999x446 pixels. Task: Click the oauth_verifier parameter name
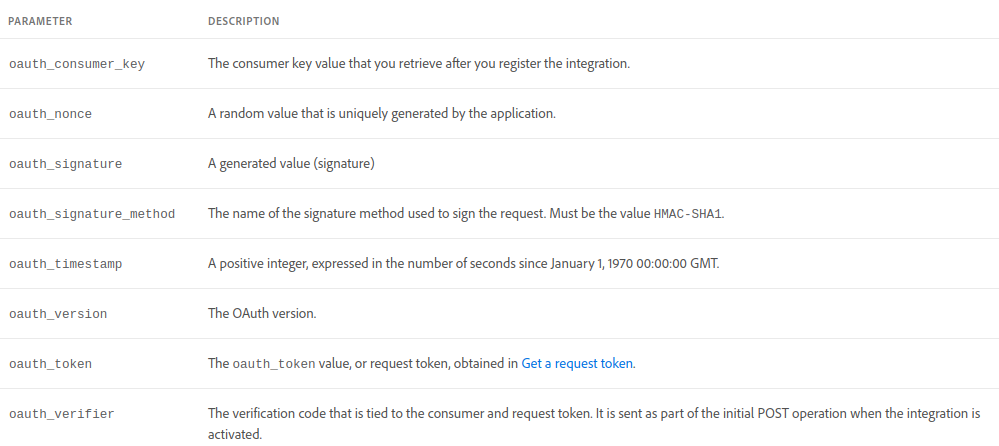point(62,414)
